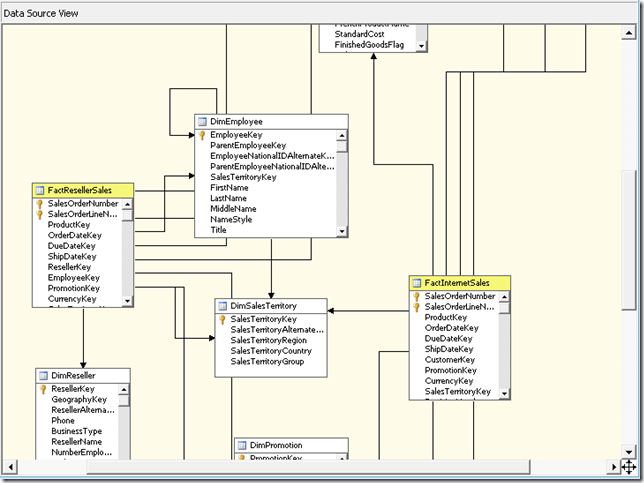Viewport: 644px width, 483px height.
Task: Click FactInternetSales scroll down arrow
Action: [x=504, y=394]
